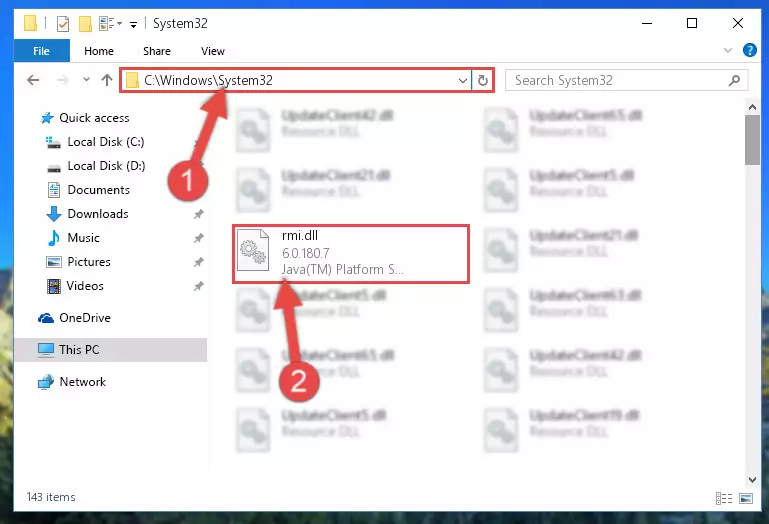
Task: Select OneDrive in navigation pane
Action: [85, 318]
